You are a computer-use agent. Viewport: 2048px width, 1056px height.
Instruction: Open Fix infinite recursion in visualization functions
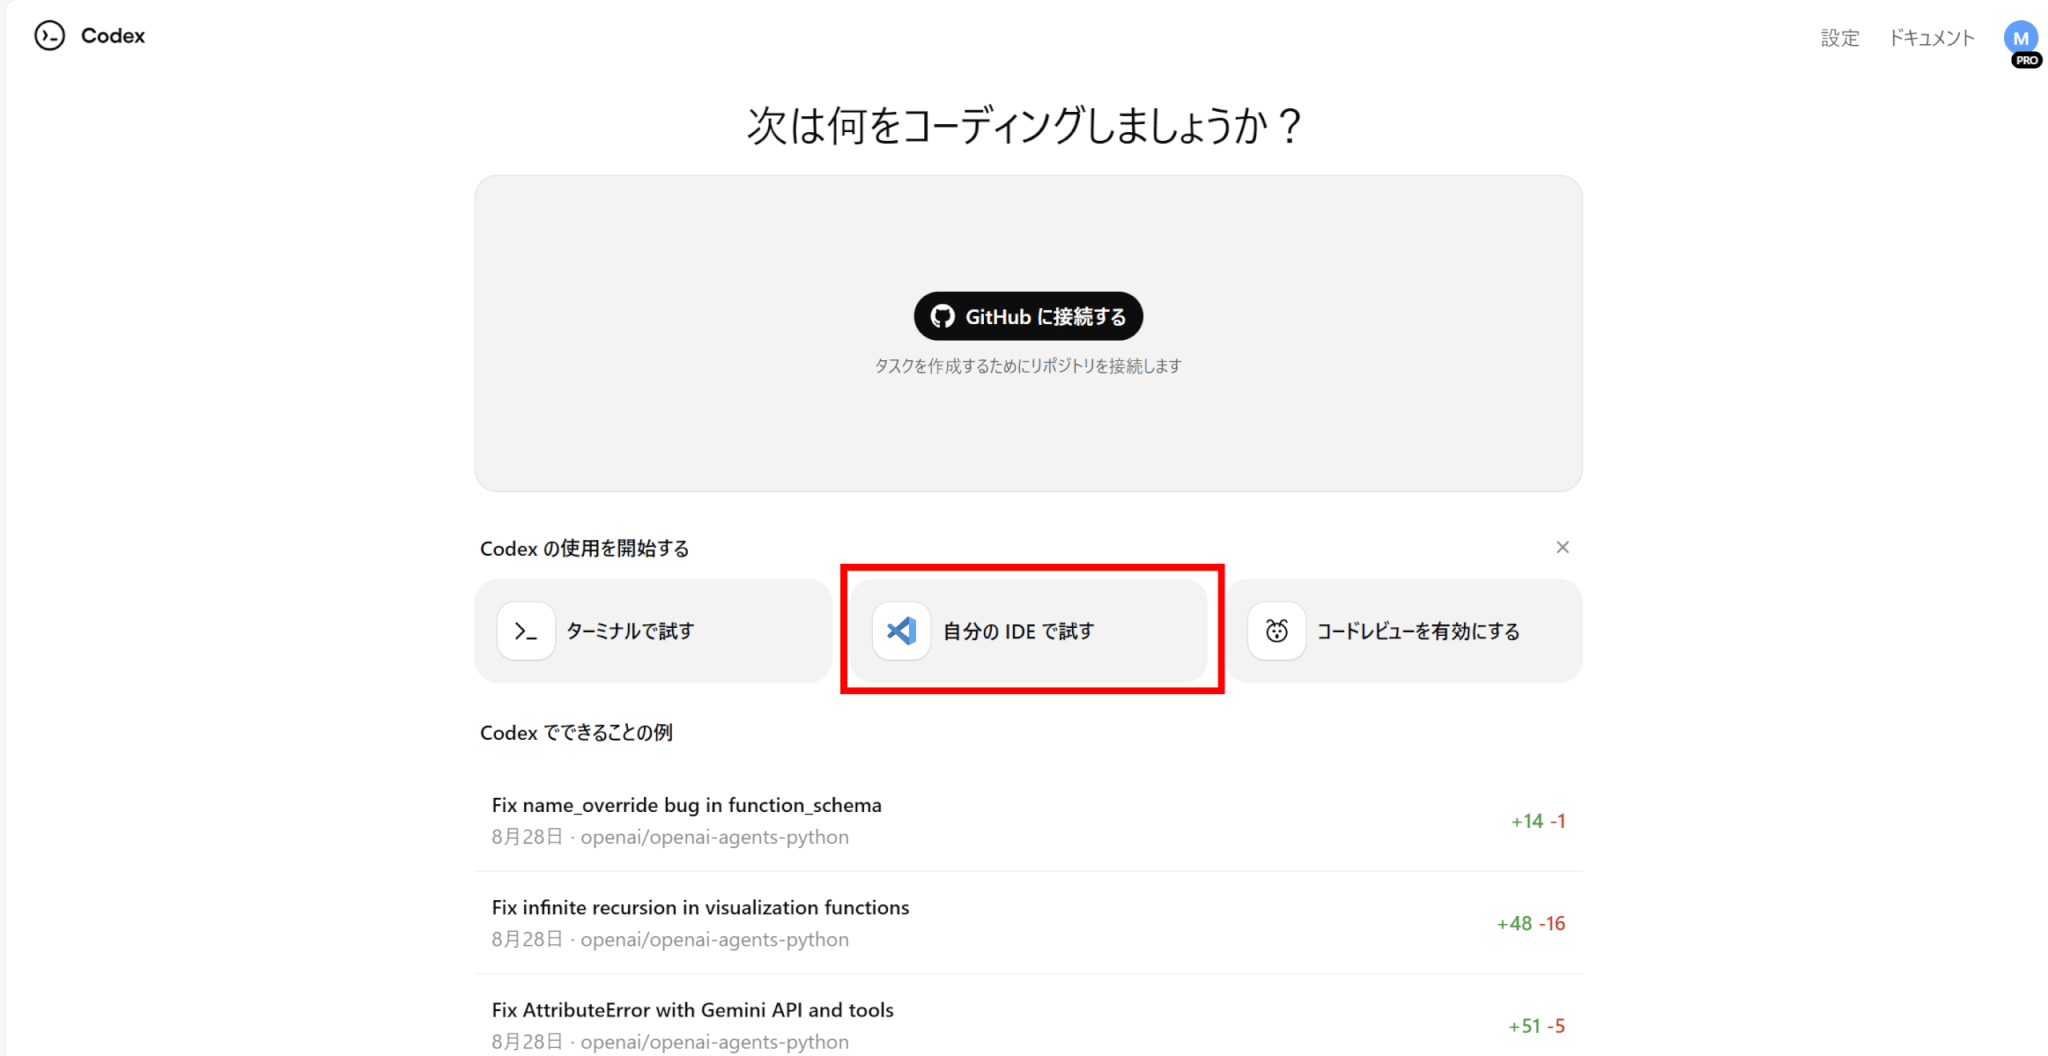tap(700, 908)
